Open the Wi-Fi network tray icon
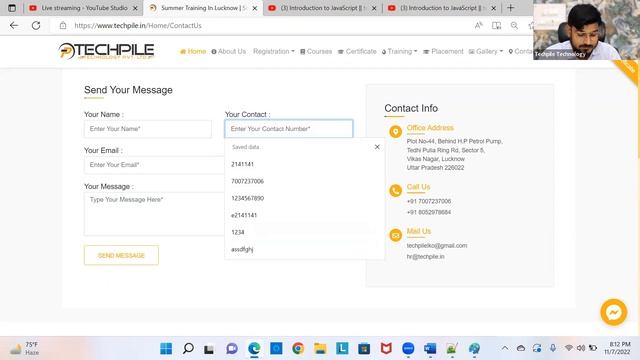Viewport: 640px width, 360px height. [x=569, y=348]
